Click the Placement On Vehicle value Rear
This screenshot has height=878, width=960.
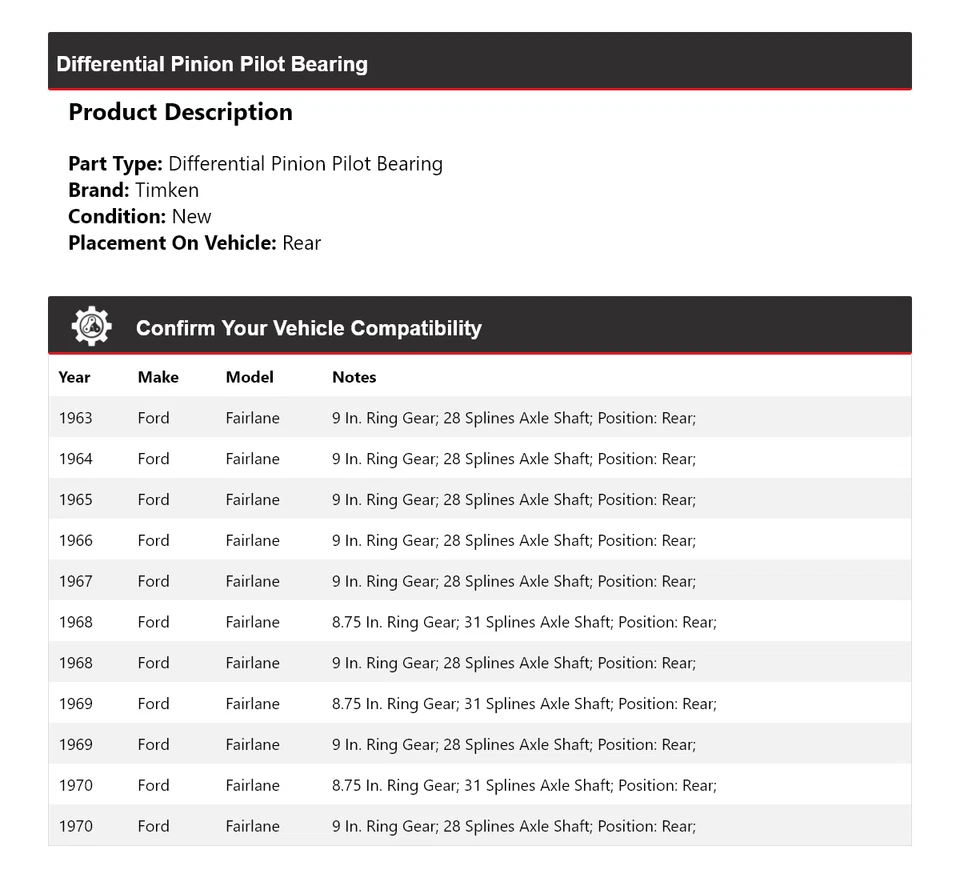(301, 242)
